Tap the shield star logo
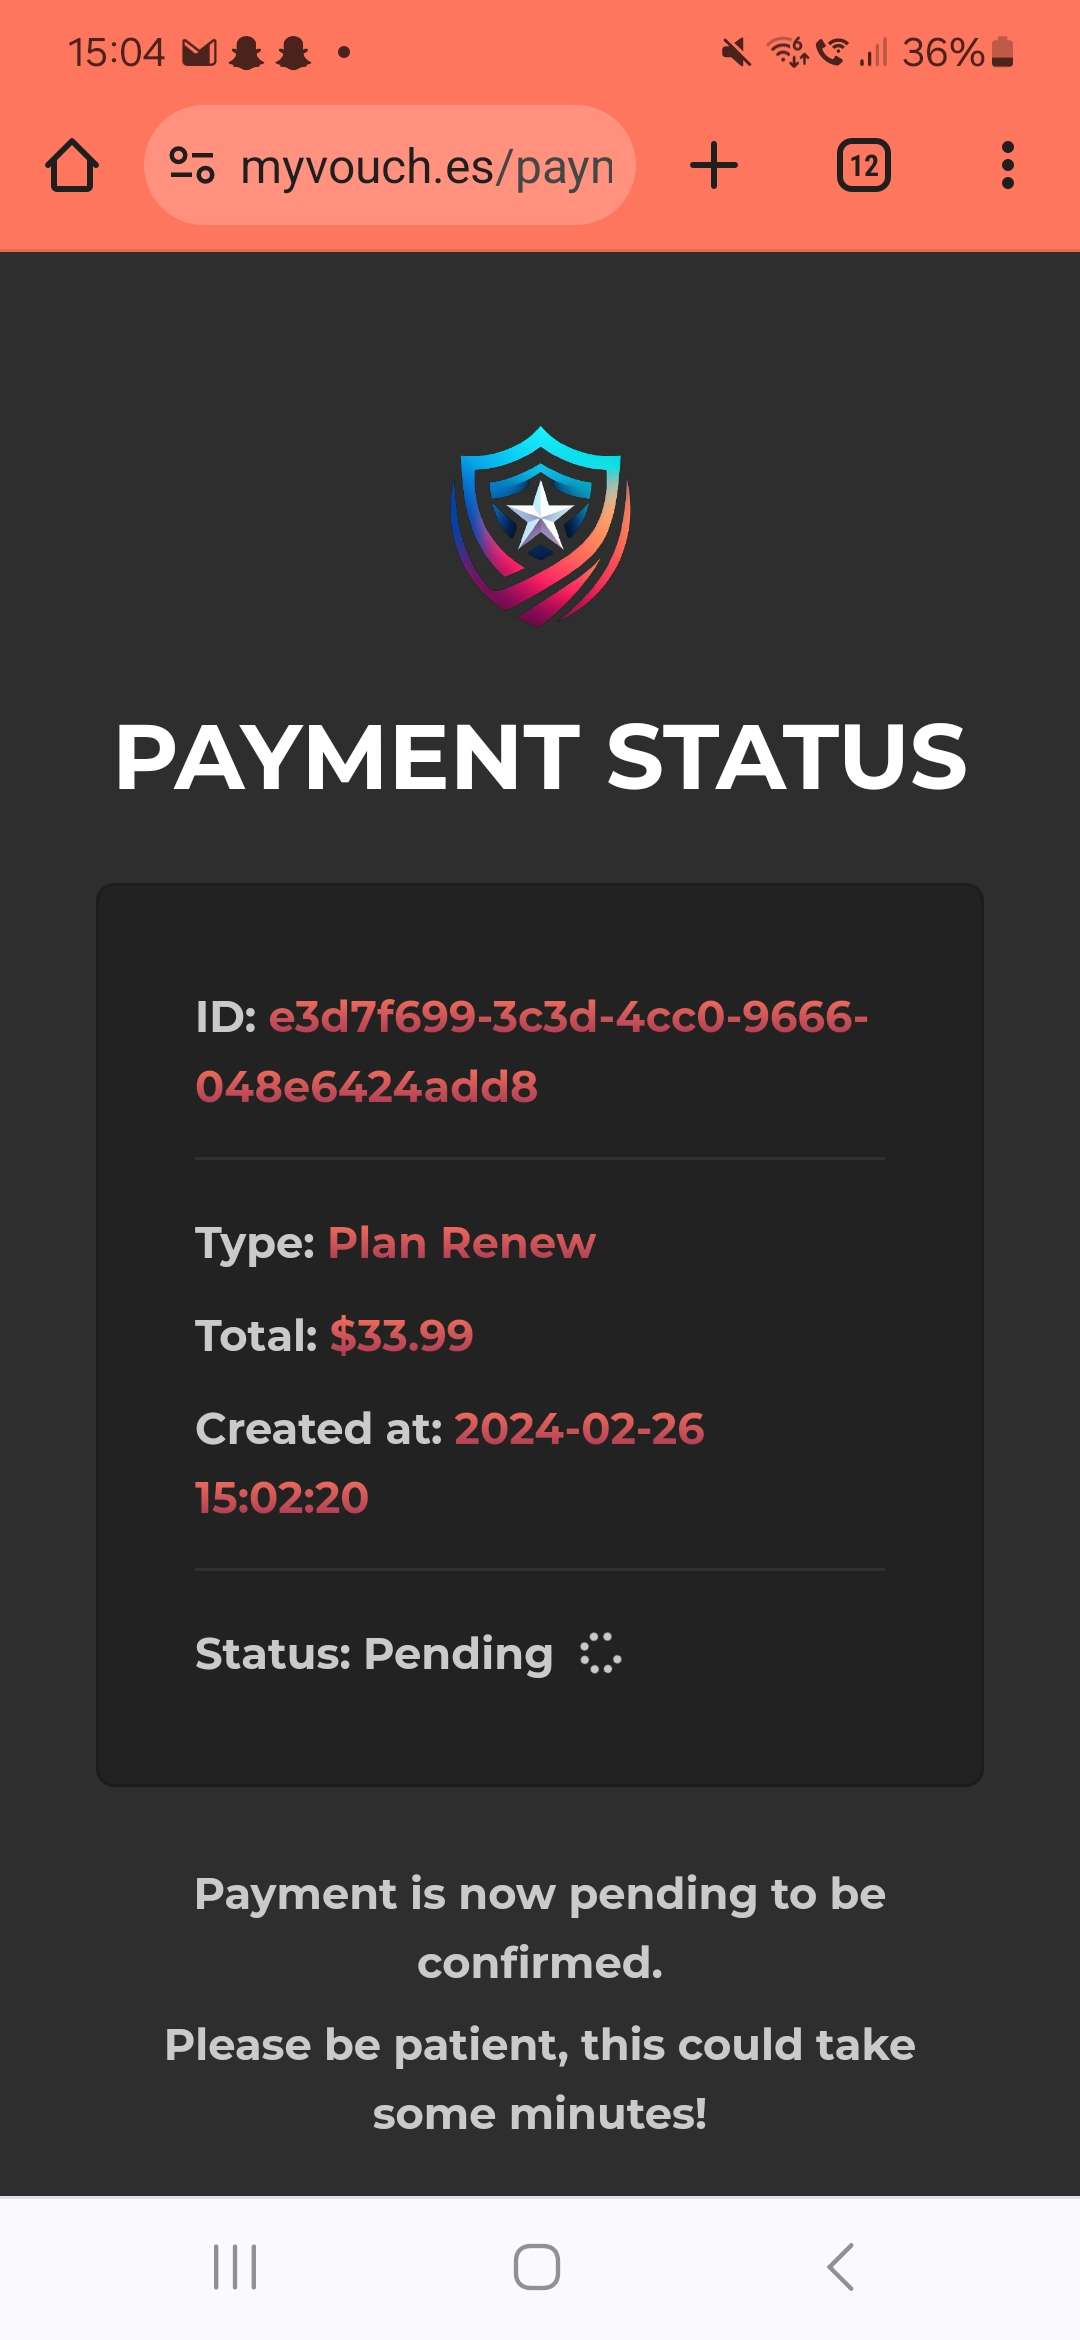 pos(540,526)
